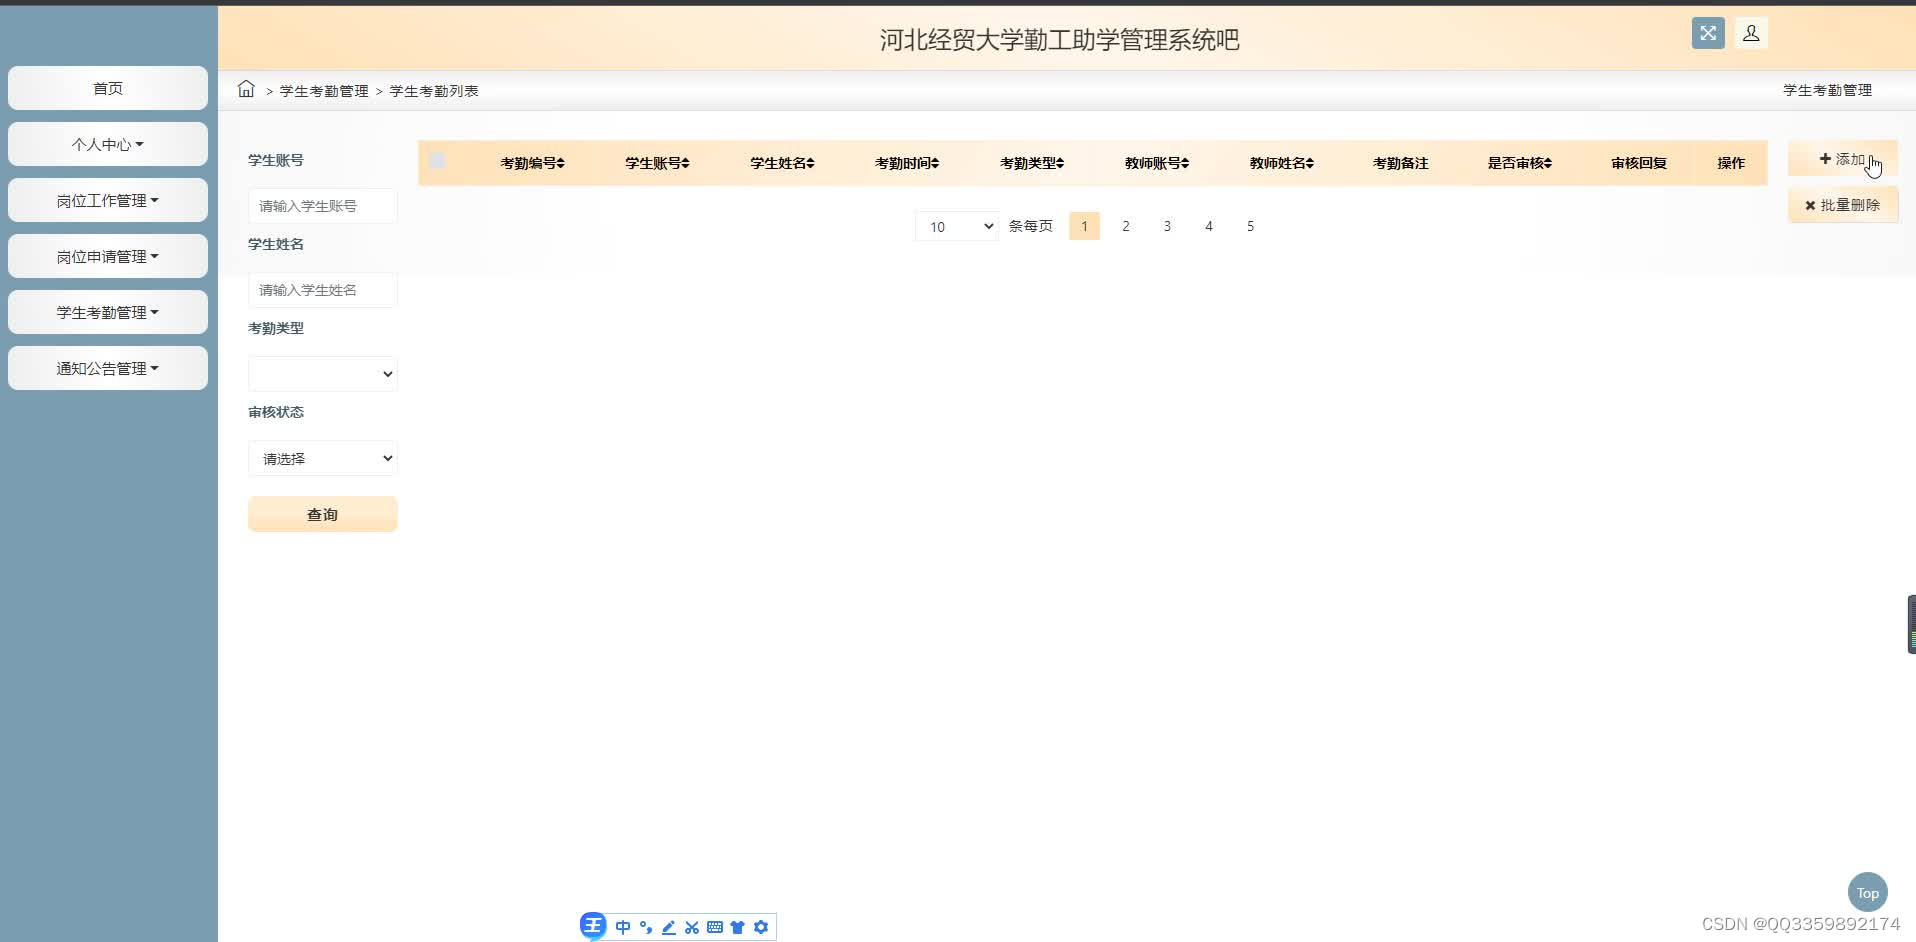This screenshot has height=942, width=1916.
Task: Click the 操作 column header
Action: click(1731, 163)
